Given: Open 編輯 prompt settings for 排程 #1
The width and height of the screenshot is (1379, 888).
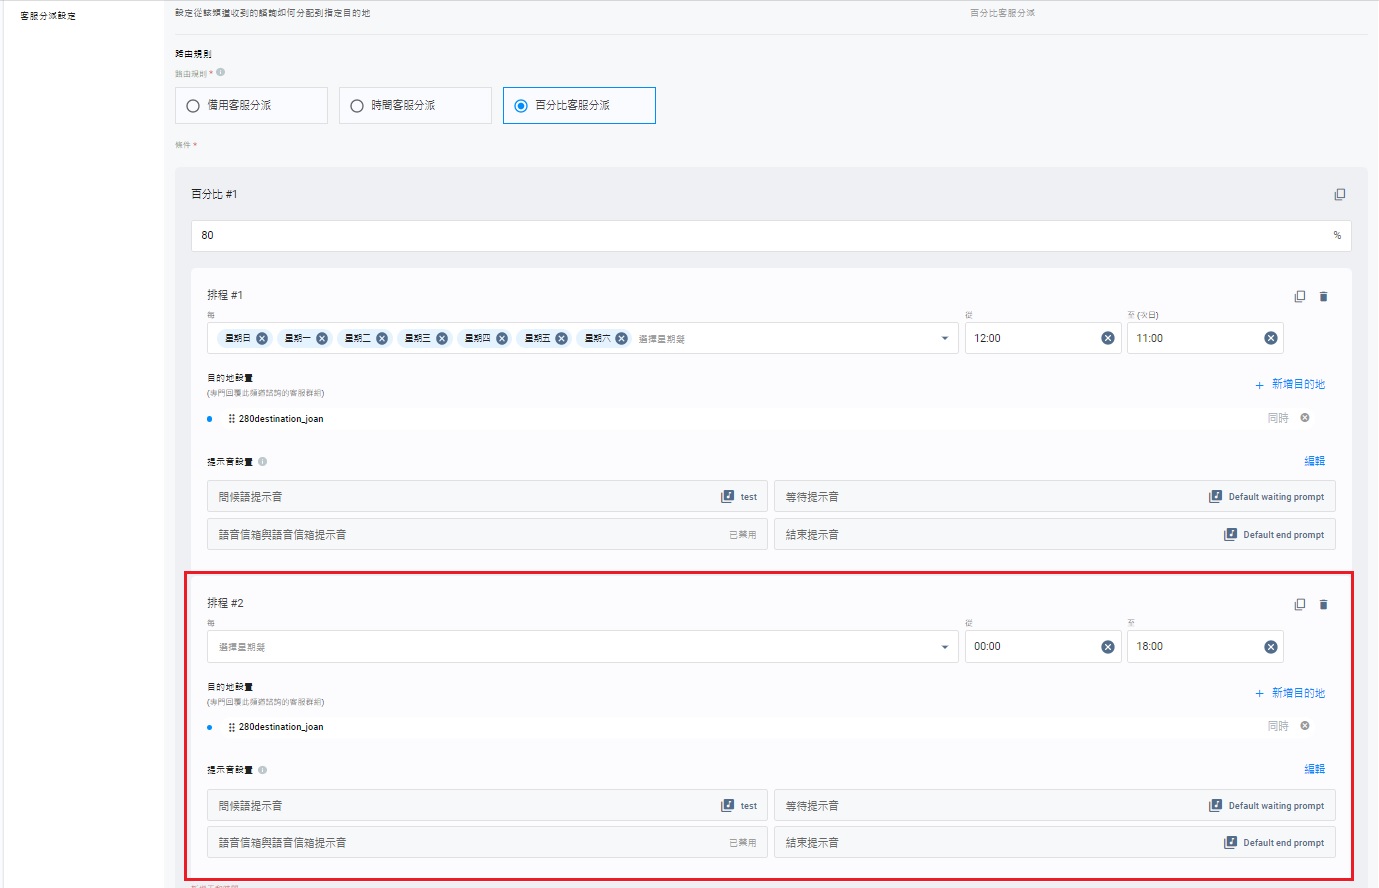Looking at the screenshot, I should (x=1315, y=461).
